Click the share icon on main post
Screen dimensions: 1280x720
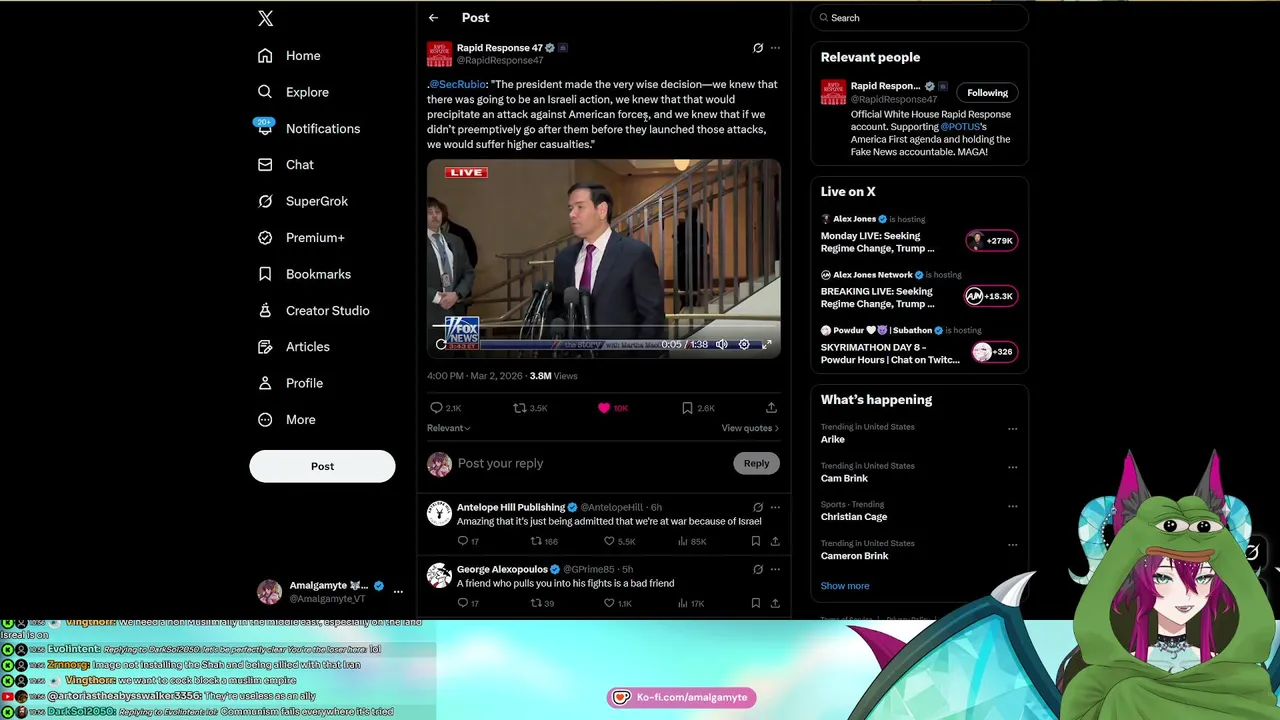(771, 408)
